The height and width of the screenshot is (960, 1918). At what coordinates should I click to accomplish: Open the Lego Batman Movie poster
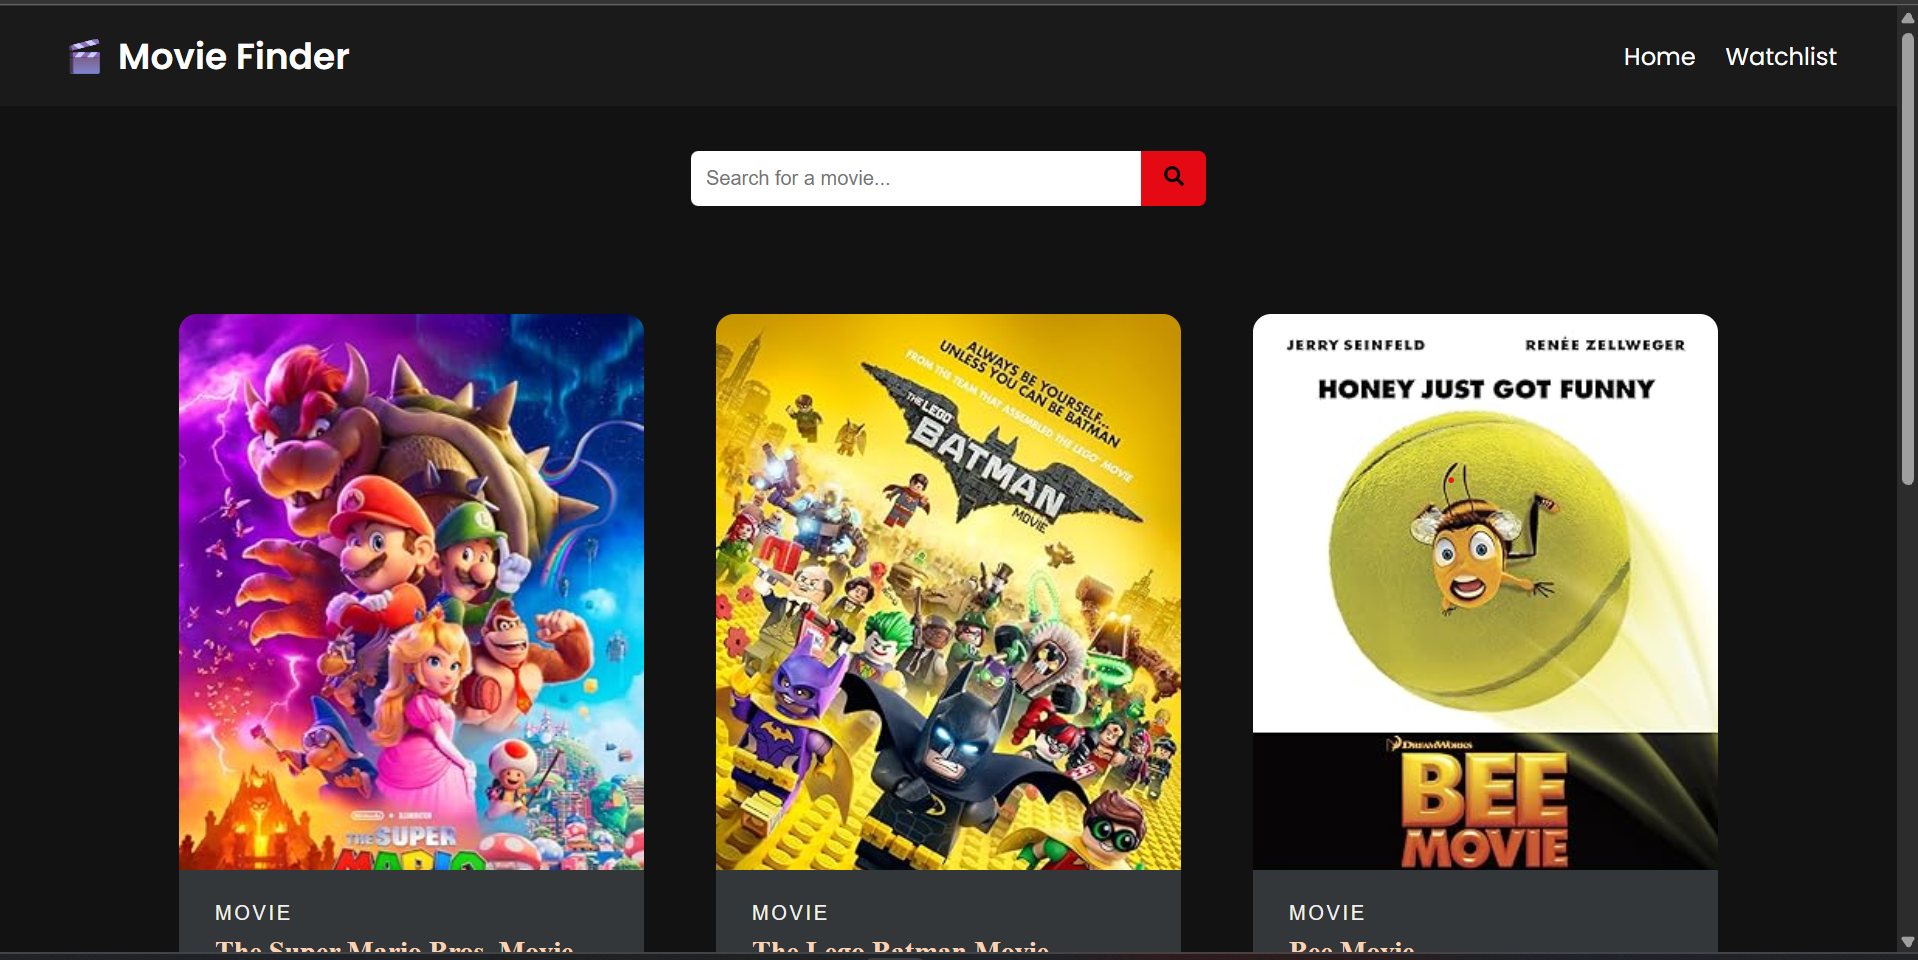948,592
